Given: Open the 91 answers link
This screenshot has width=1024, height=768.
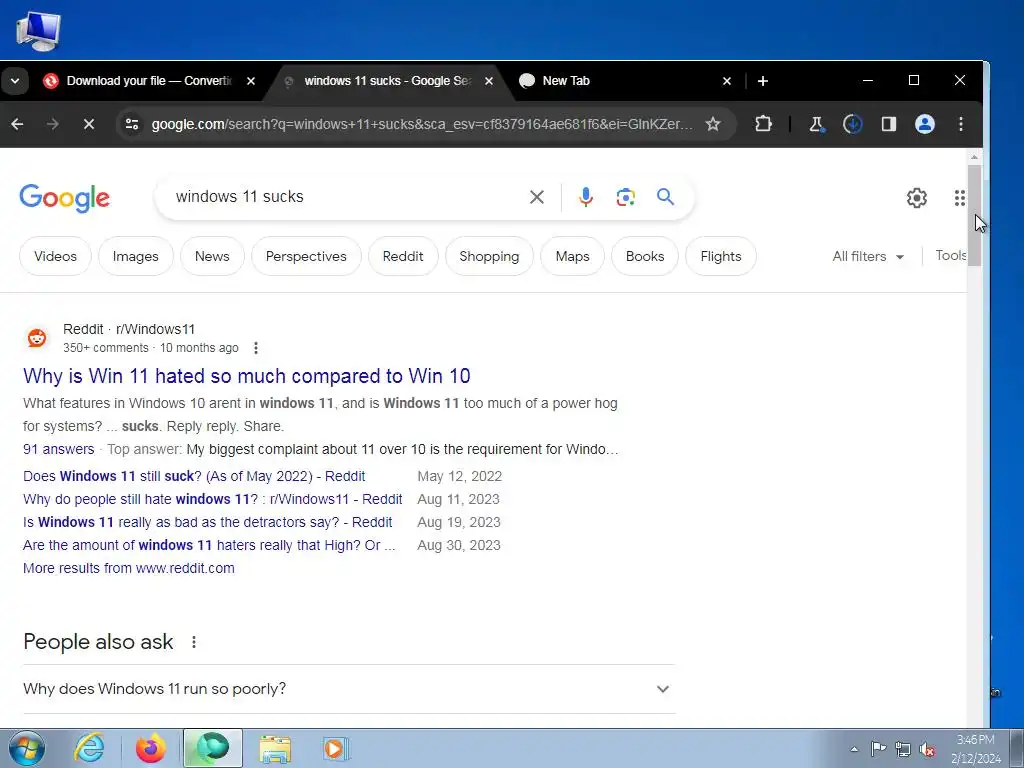Looking at the screenshot, I should coord(59,449).
